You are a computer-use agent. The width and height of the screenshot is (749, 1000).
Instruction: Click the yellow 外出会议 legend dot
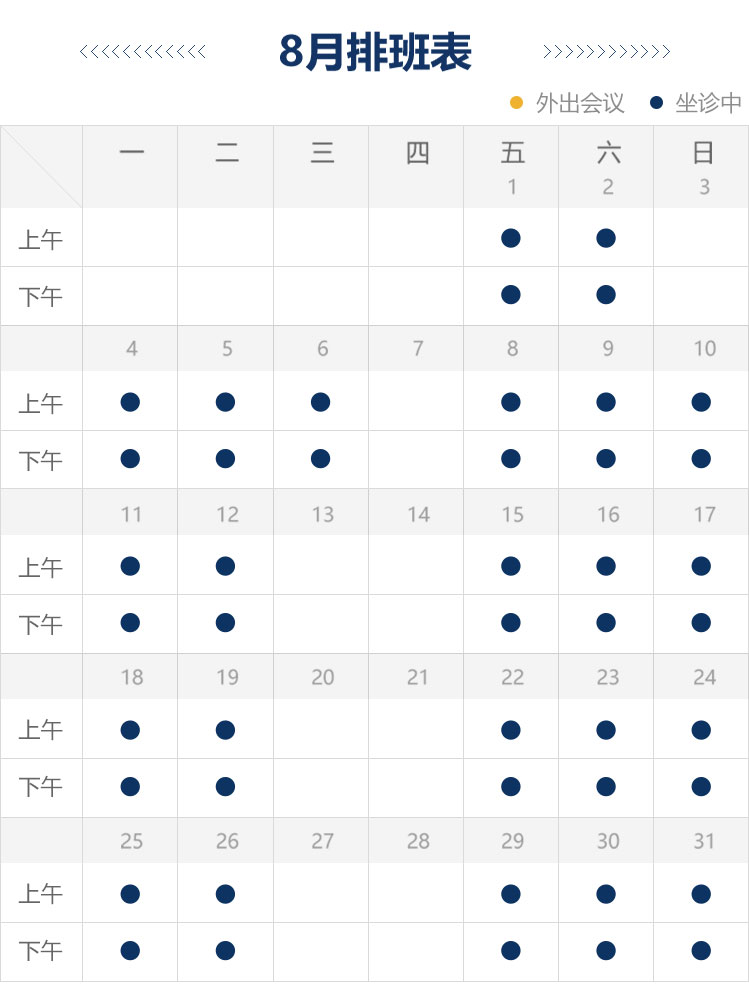[517, 103]
